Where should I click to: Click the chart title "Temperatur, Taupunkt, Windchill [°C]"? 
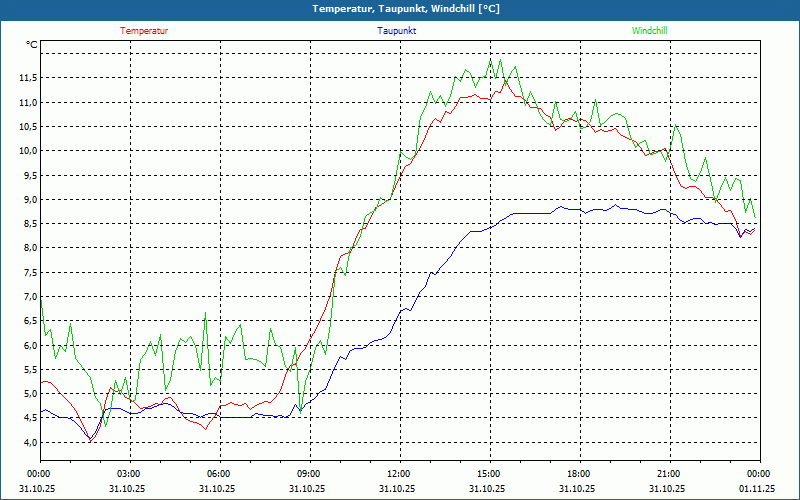[406, 9]
